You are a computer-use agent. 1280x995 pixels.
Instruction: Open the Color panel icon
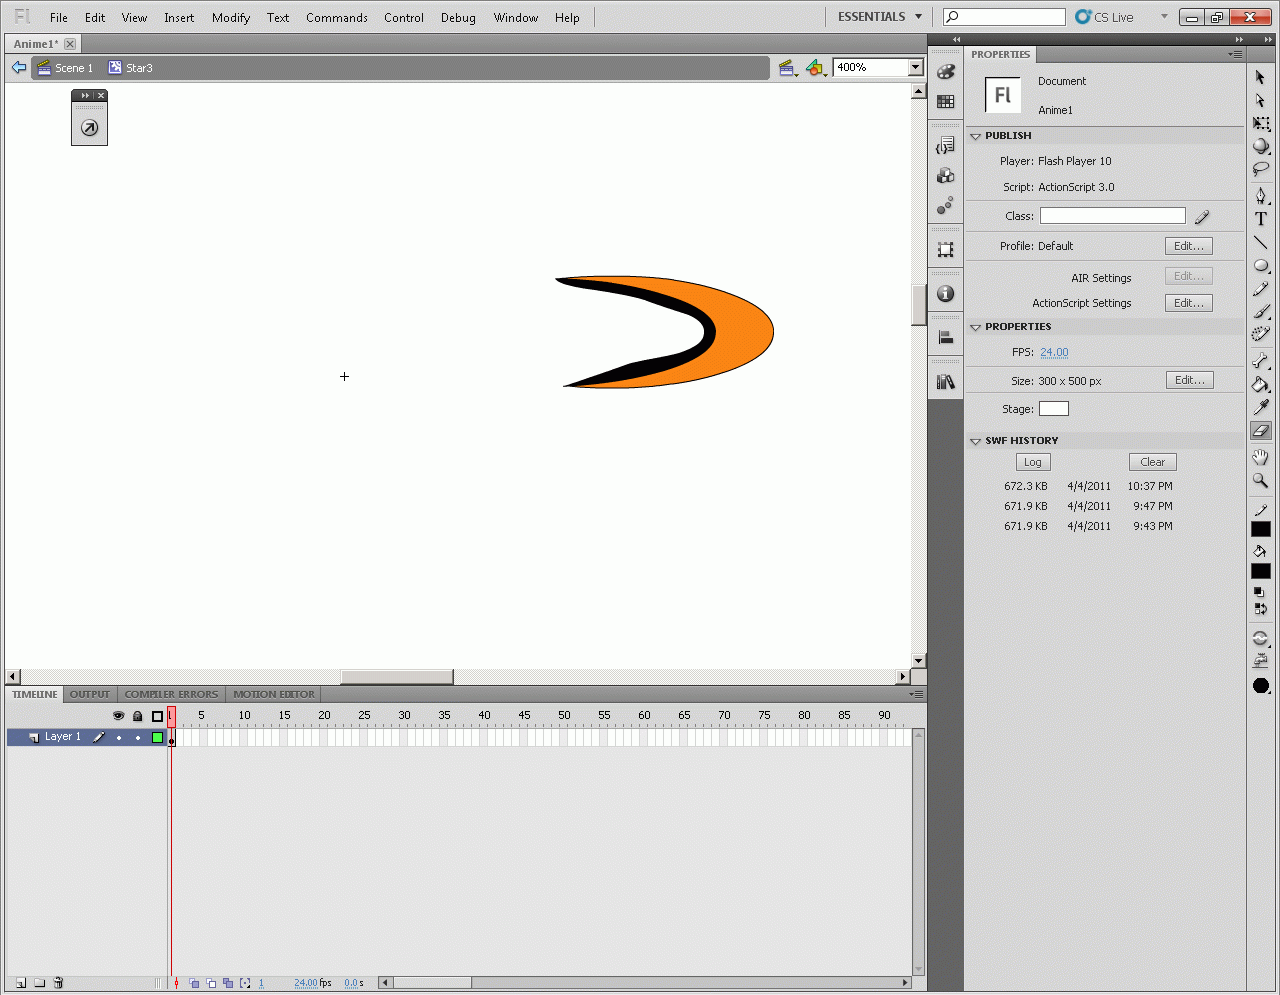(x=945, y=72)
